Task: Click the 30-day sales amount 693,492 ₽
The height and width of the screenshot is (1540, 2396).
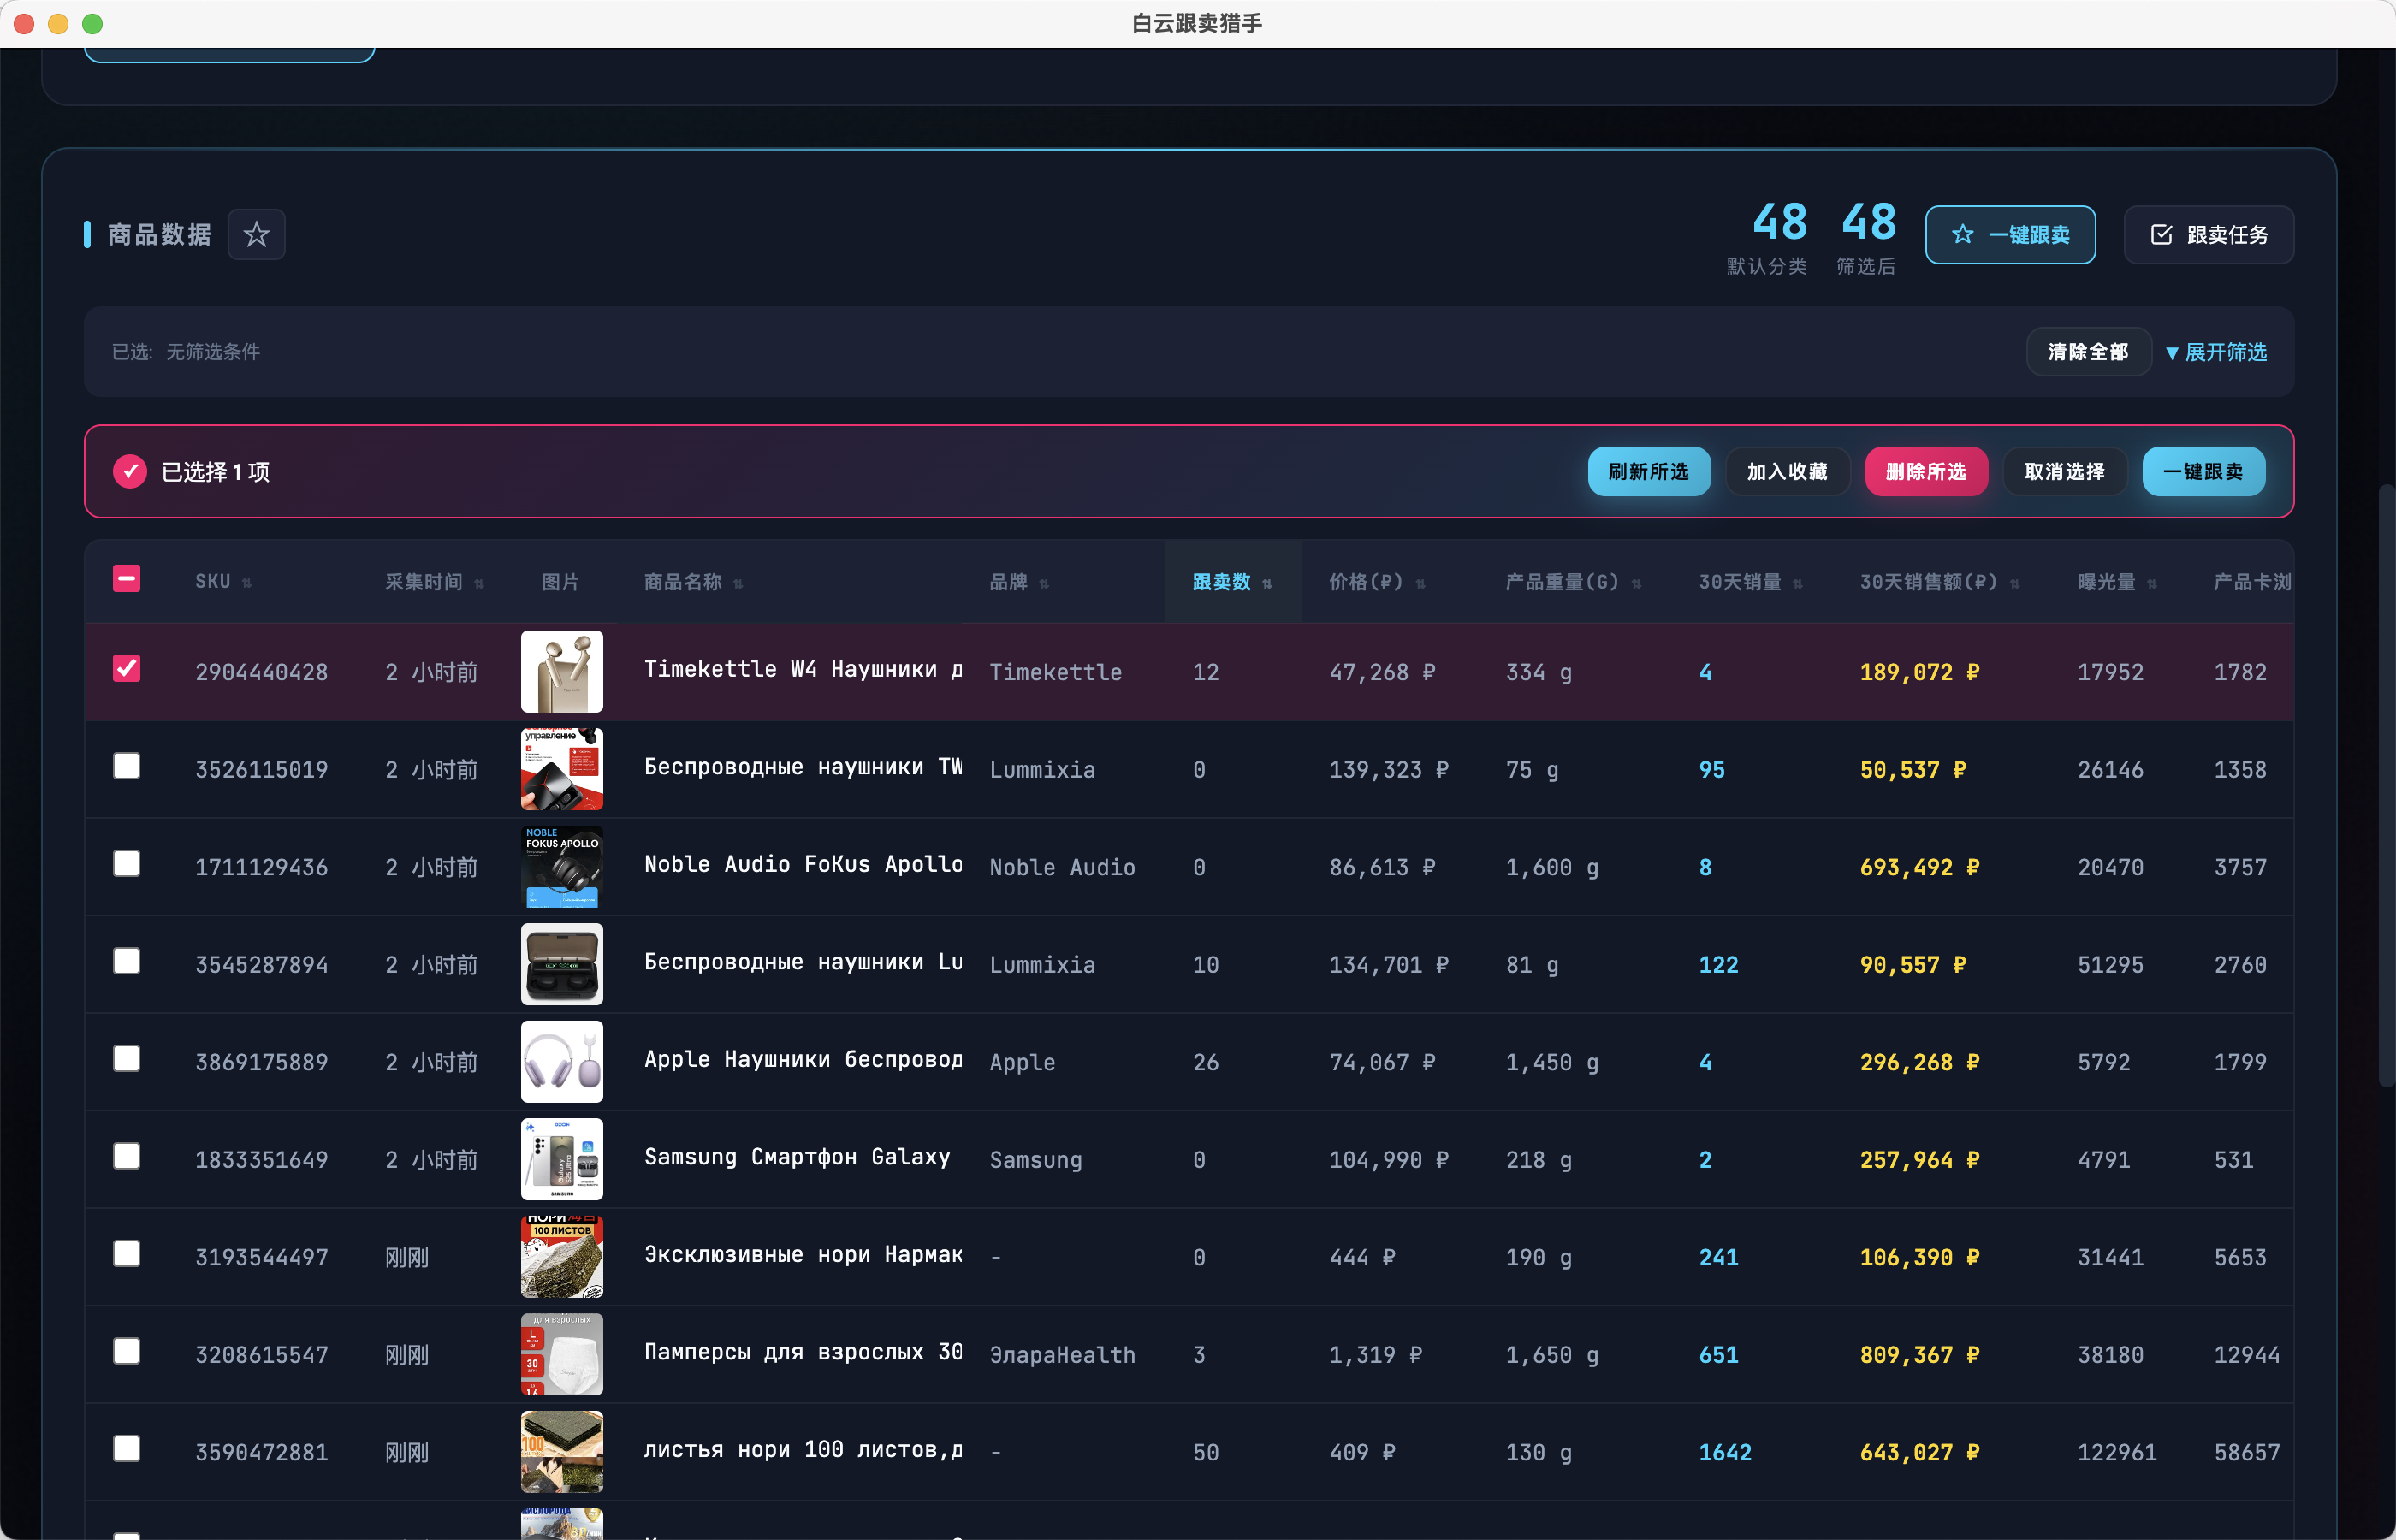Action: pyautogui.click(x=1919, y=867)
